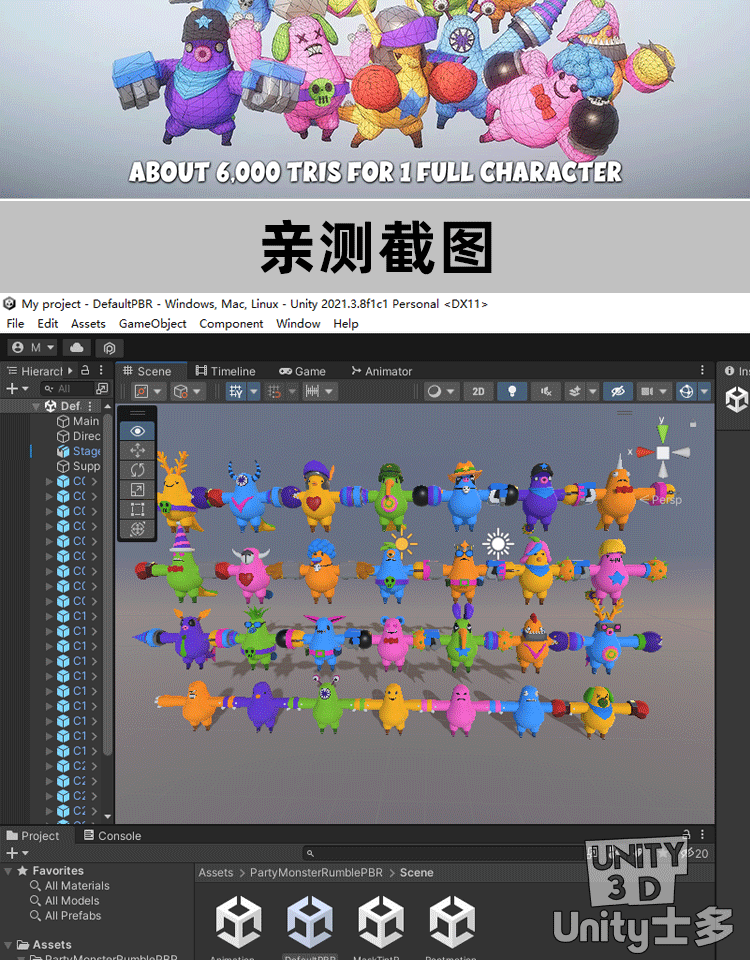
Task: Toggle scene audio mute button
Action: 545,392
